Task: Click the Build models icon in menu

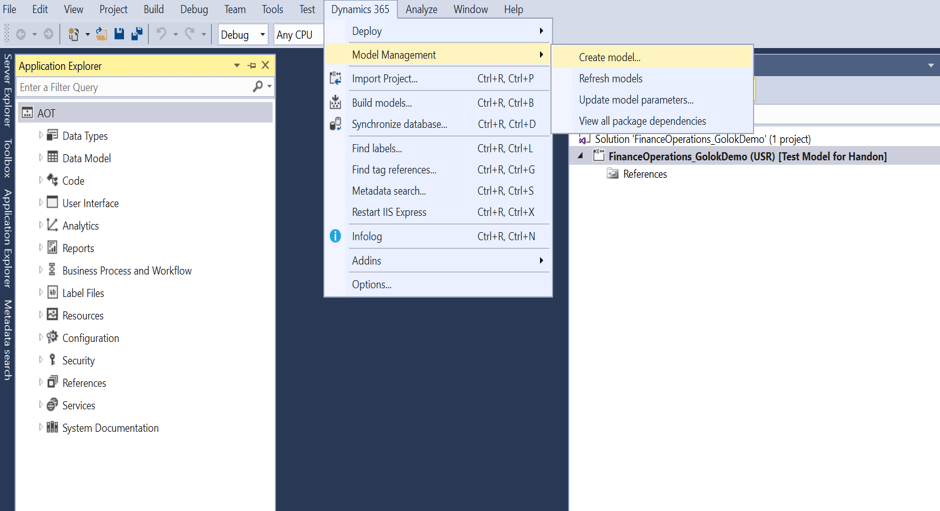Action: click(336, 102)
